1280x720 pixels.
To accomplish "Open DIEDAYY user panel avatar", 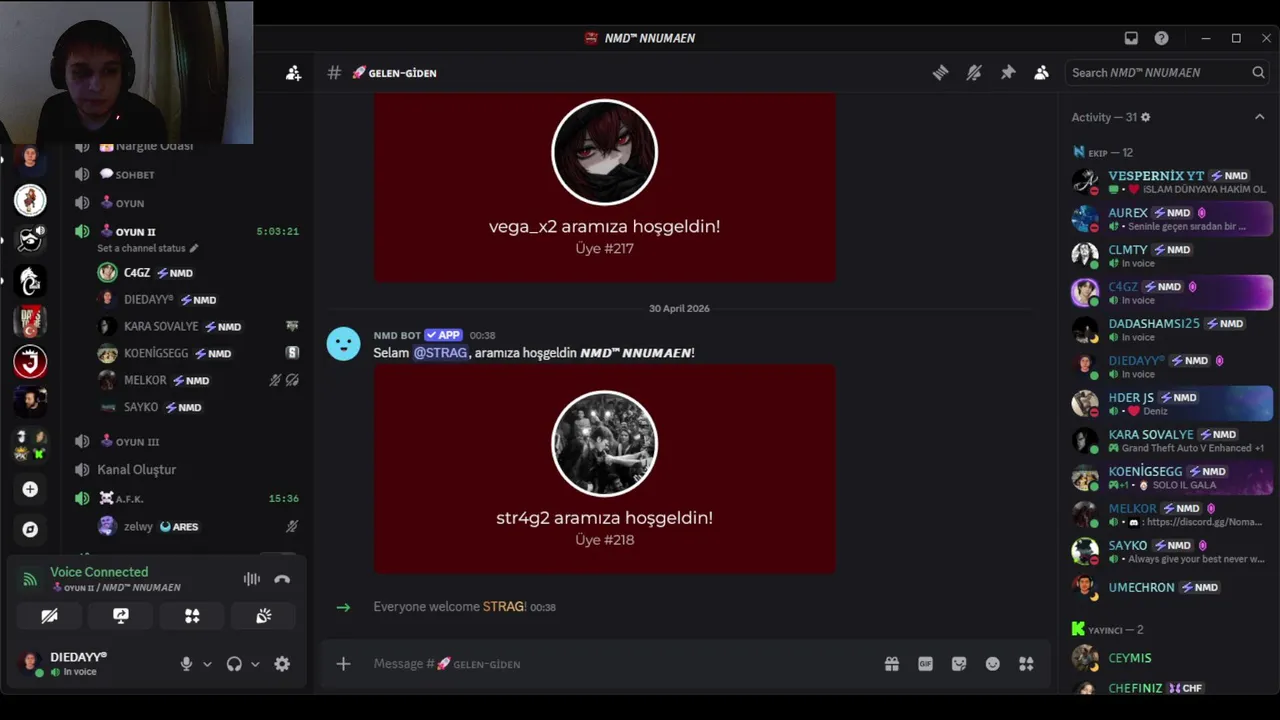I will (x=30, y=662).
